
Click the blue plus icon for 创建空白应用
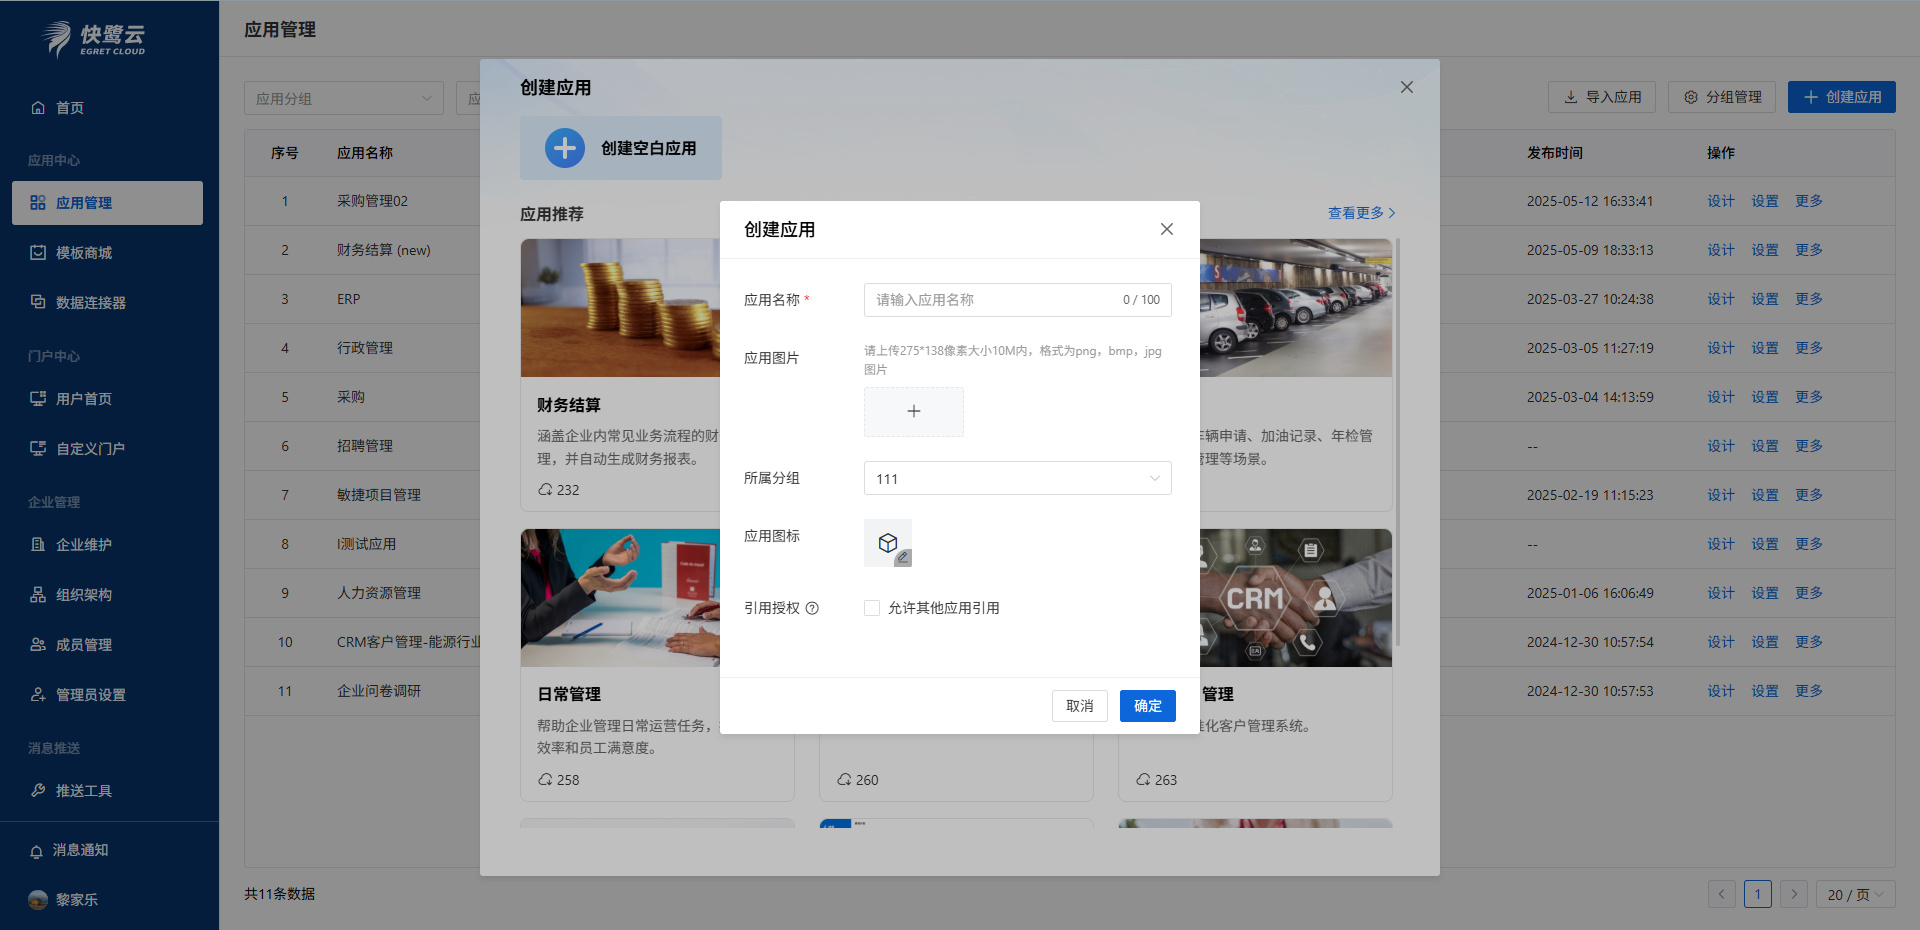click(x=564, y=148)
